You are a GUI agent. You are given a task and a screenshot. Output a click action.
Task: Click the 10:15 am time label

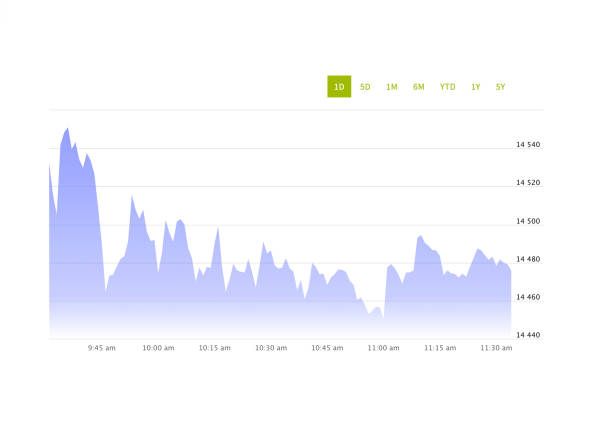click(214, 348)
